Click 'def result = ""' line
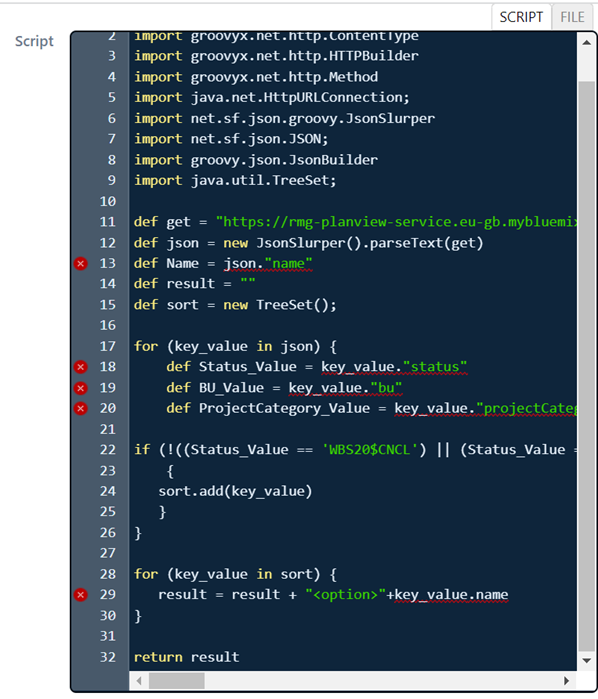The image size is (598, 699). [195, 284]
